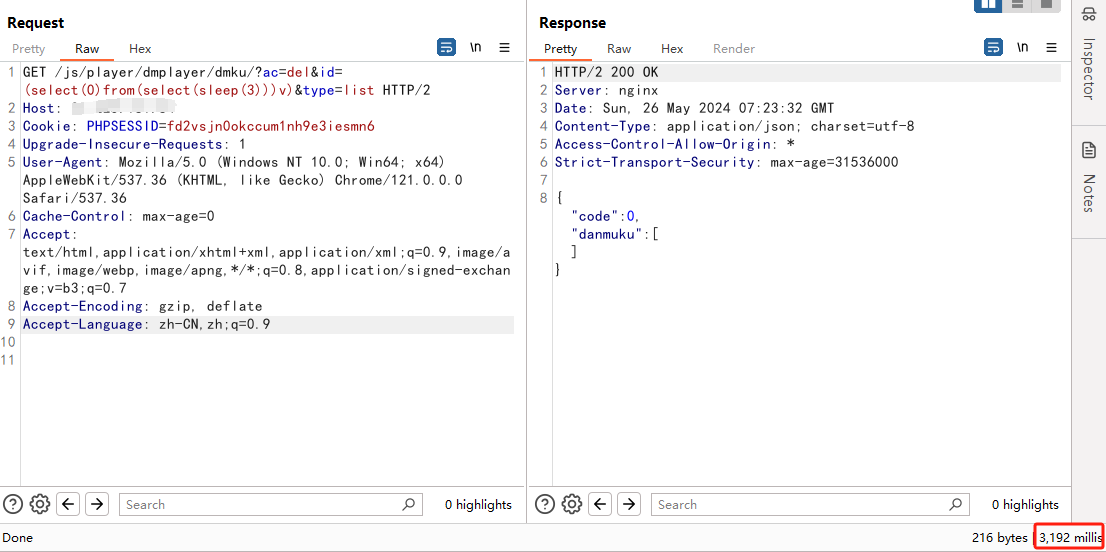
Task: Click the help icon below Response panel
Action: pos(545,504)
